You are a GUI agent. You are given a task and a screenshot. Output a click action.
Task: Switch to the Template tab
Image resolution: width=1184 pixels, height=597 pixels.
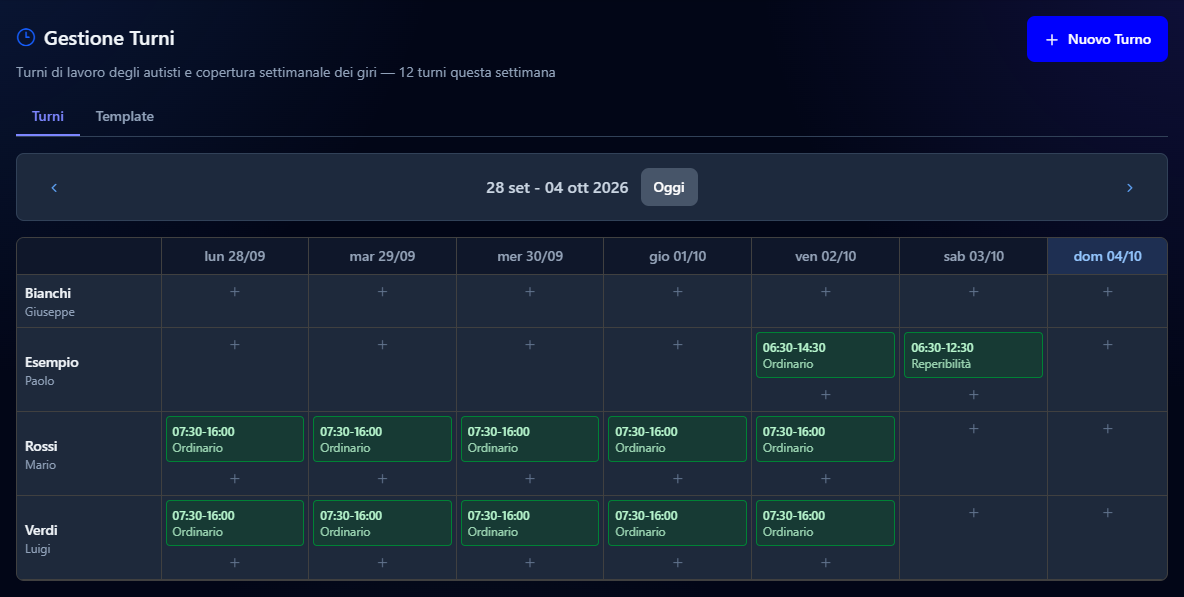[125, 116]
